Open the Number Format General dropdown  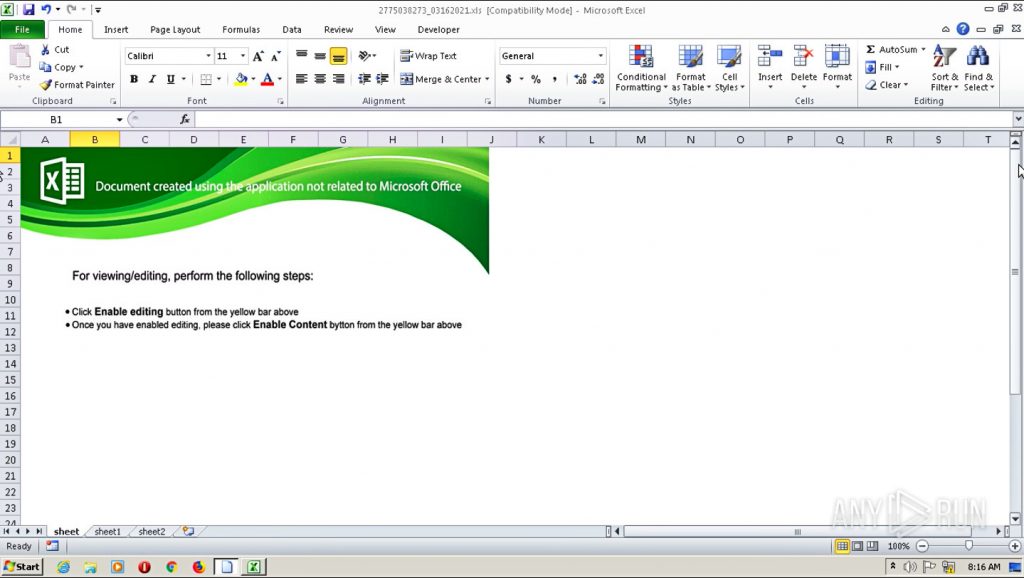pos(601,56)
